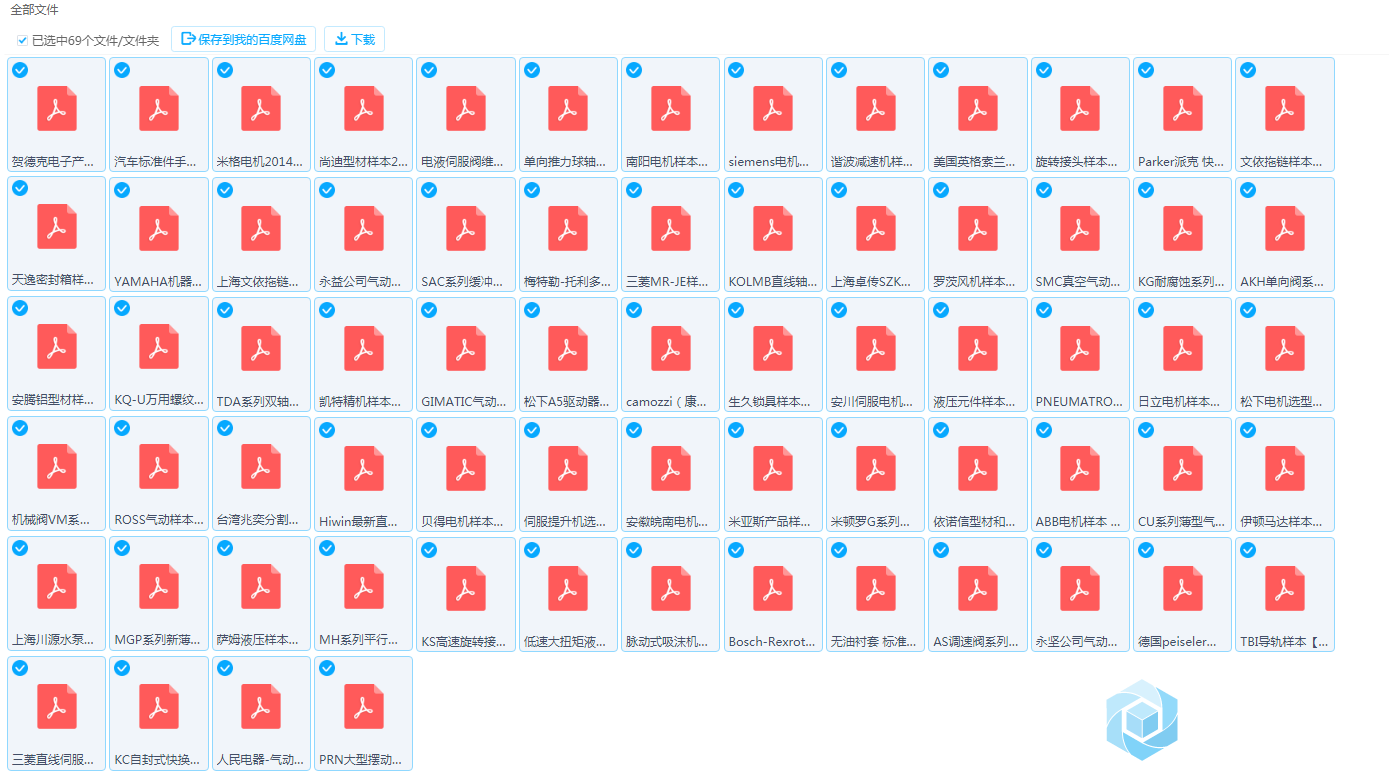The height and width of the screenshot is (774, 1389).
Task: Uncheck the SMC真空气动 file checkmark
Action: [1043, 190]
